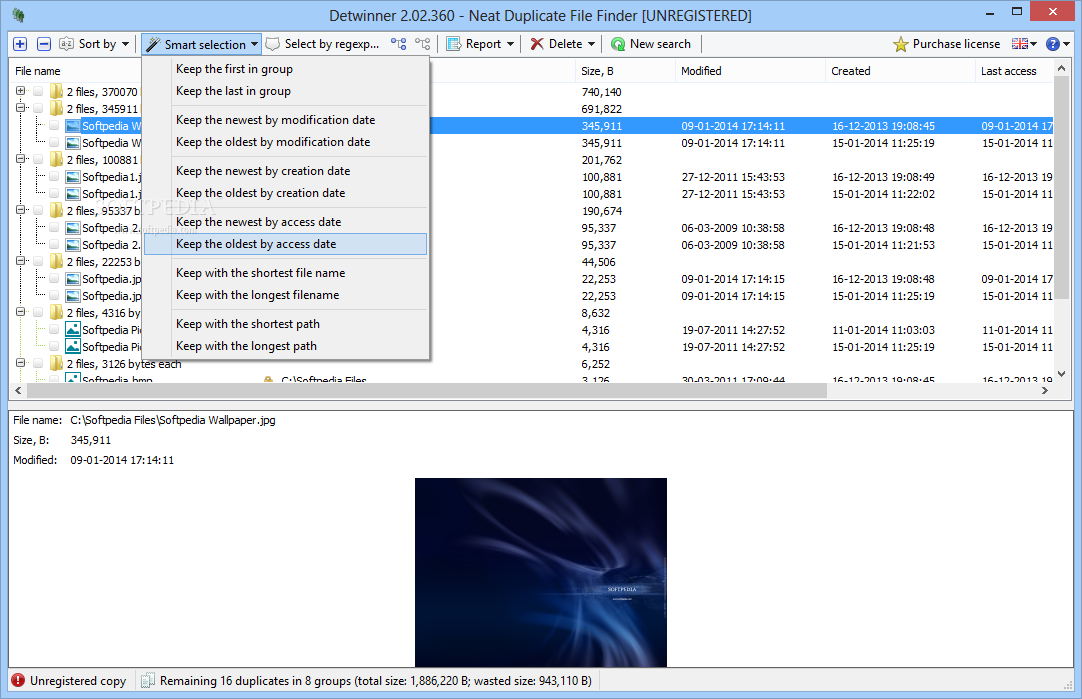Click the Purchase license star icon
Screen dimensions: 1082x699
(901, 44)
